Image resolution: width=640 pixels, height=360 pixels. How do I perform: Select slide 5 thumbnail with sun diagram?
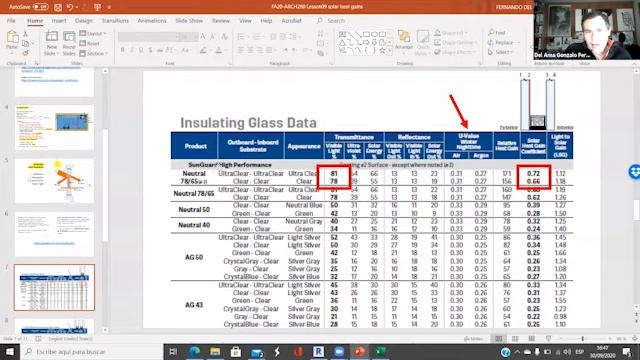point(54,180)
